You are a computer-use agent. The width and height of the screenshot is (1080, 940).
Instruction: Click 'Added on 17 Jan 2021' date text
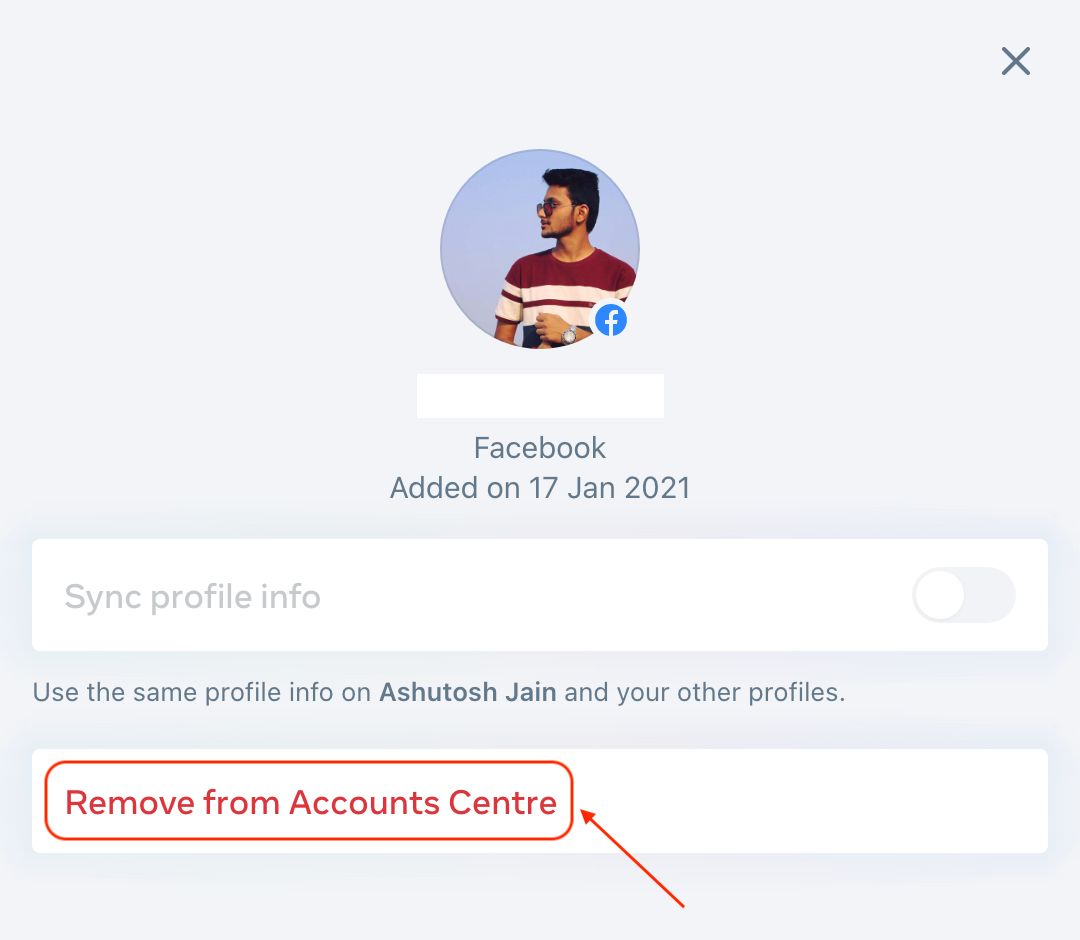tap(540, 487)
